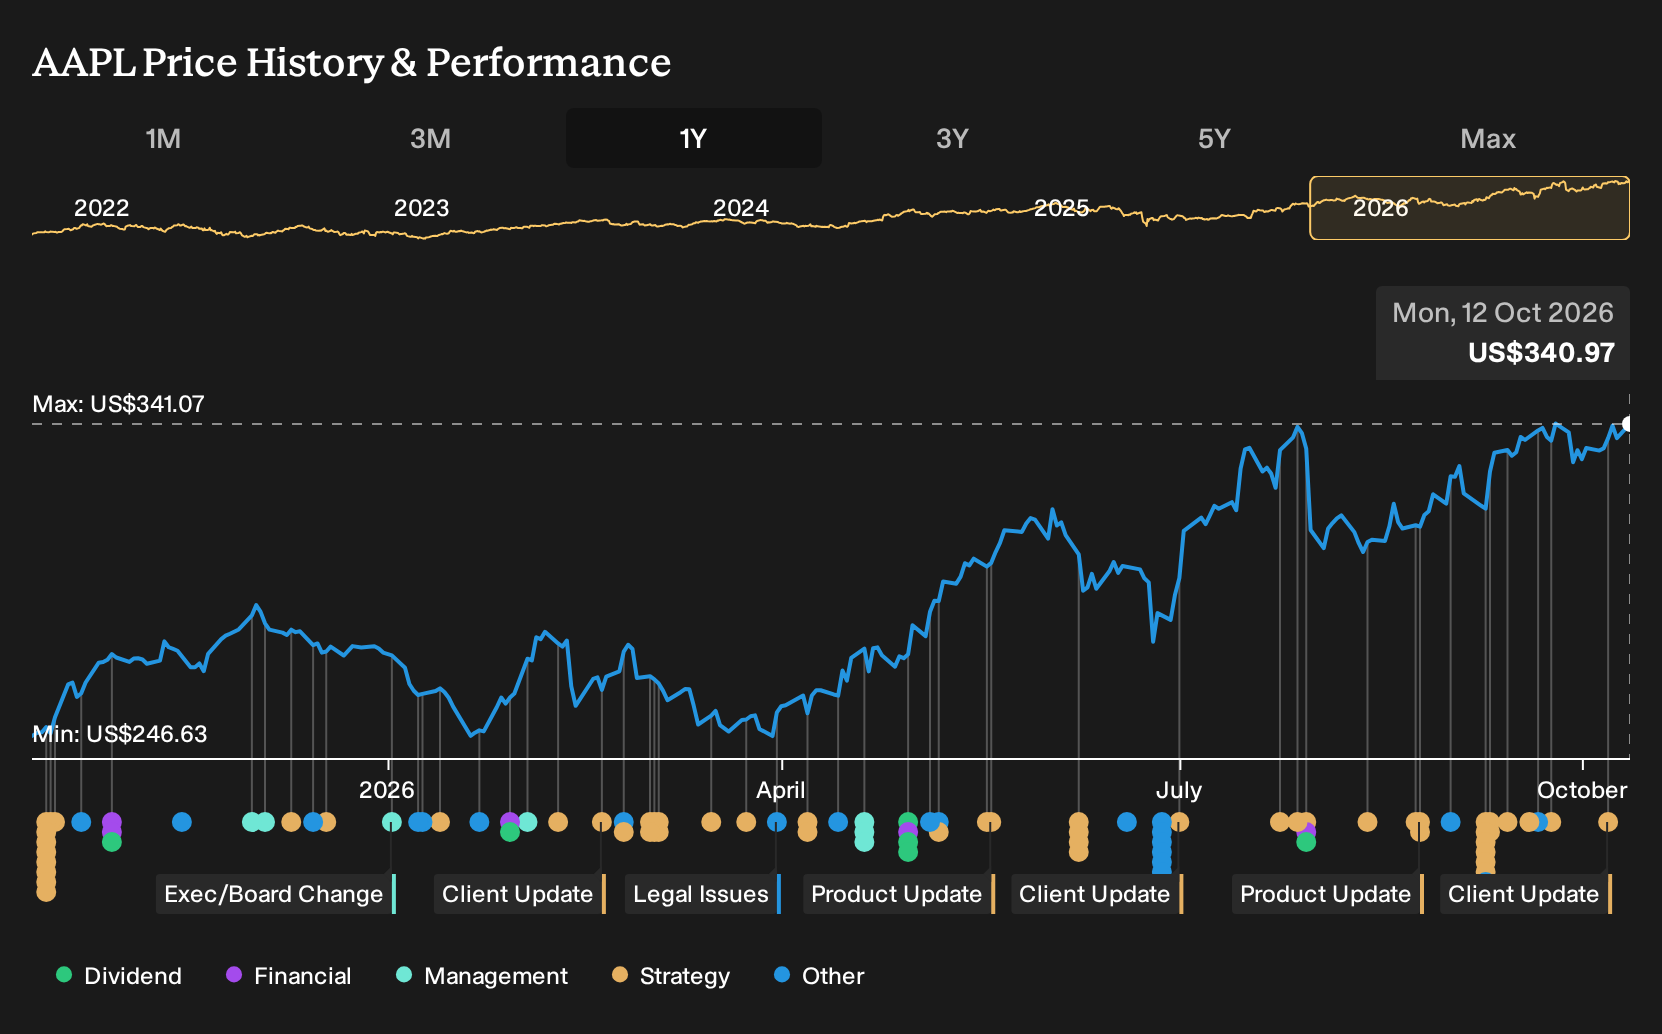Image resolution: width=1662 pixels, height=1034 pixels.
Task: Click the October label on the x-axis
Action: (x=1582, y=790)
